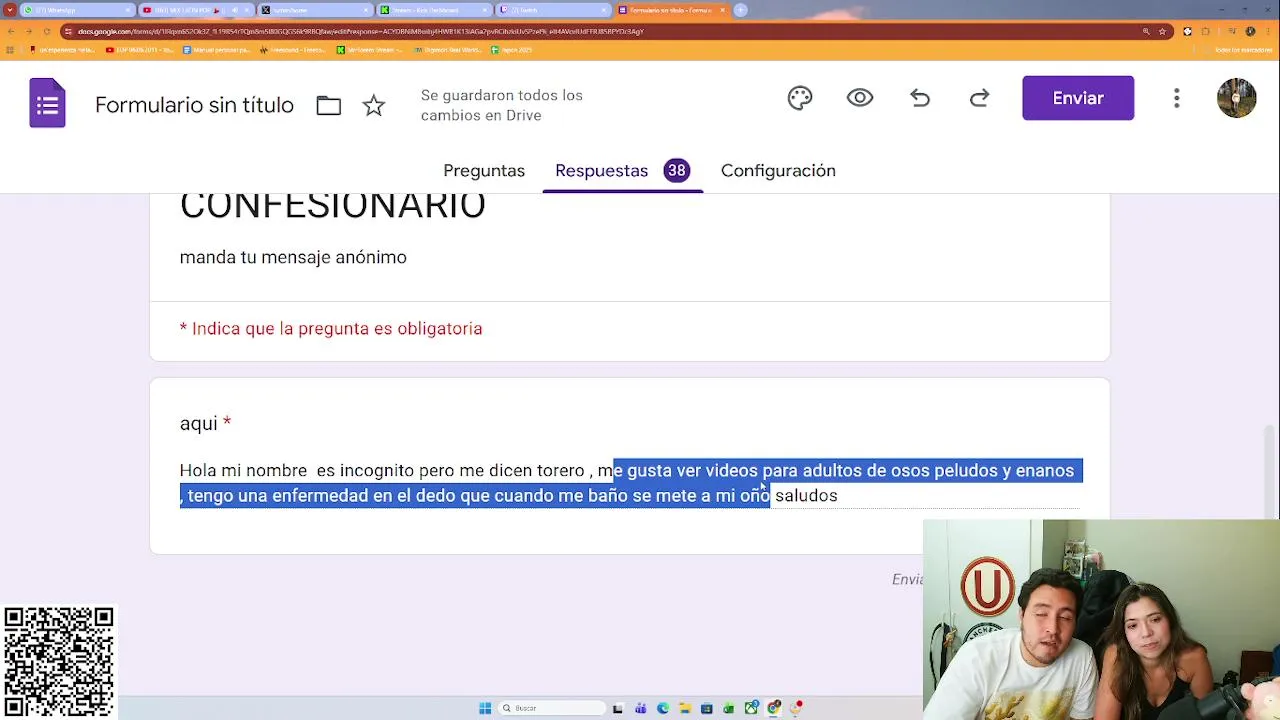Open Teams from the taskbar

(641, 708)
